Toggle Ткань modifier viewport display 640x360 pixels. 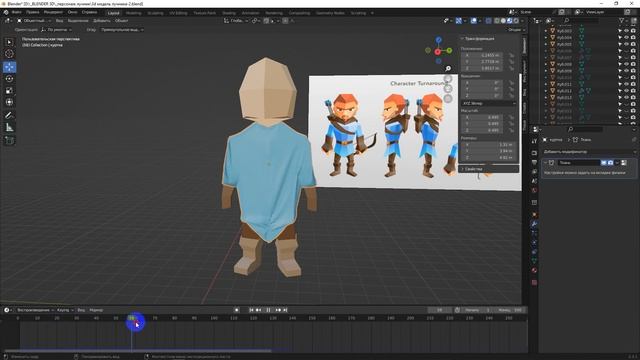click(604, 162)
